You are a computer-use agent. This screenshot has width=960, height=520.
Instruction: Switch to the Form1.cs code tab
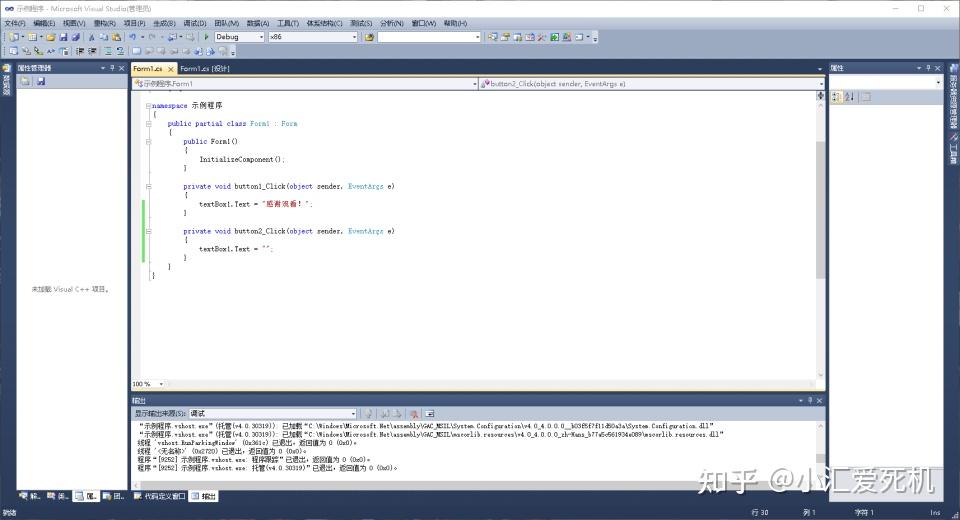[x=148, y=69]
